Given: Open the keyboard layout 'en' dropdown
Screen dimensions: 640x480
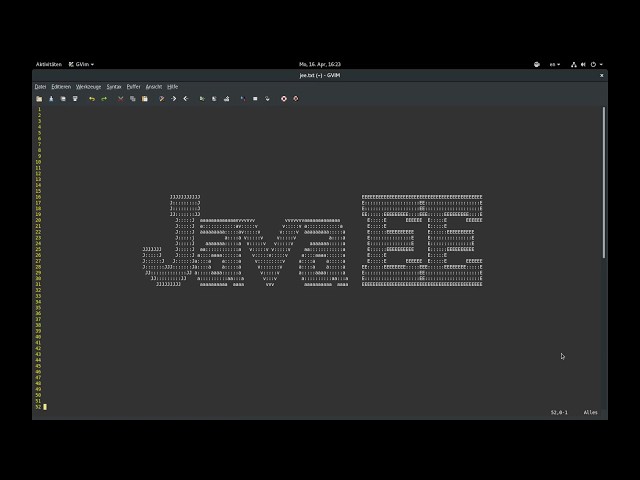Looking at the screenshot, I should 555,64.
